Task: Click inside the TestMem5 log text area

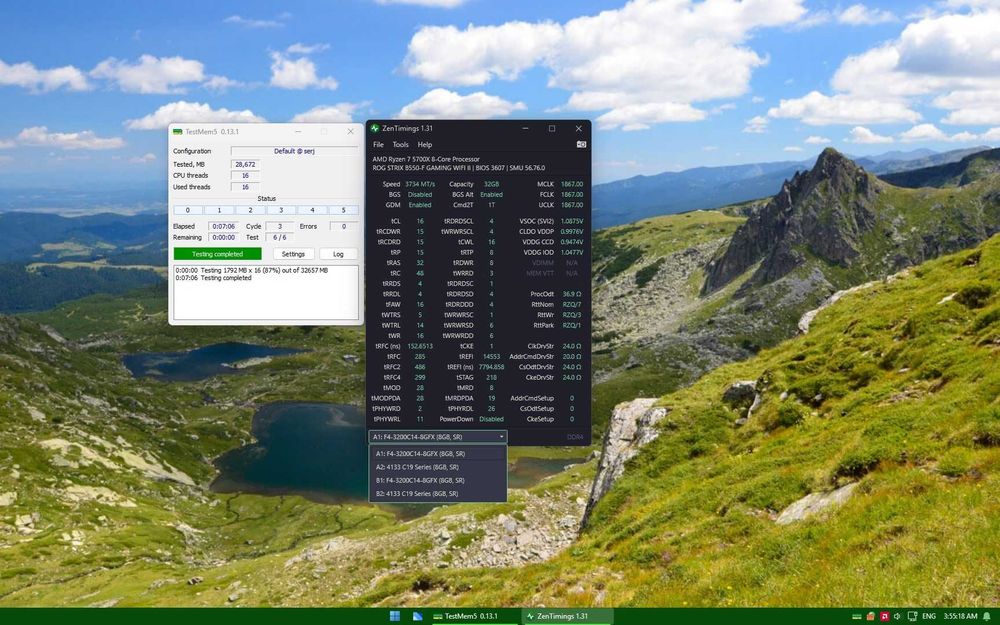Action: (266, 293)
